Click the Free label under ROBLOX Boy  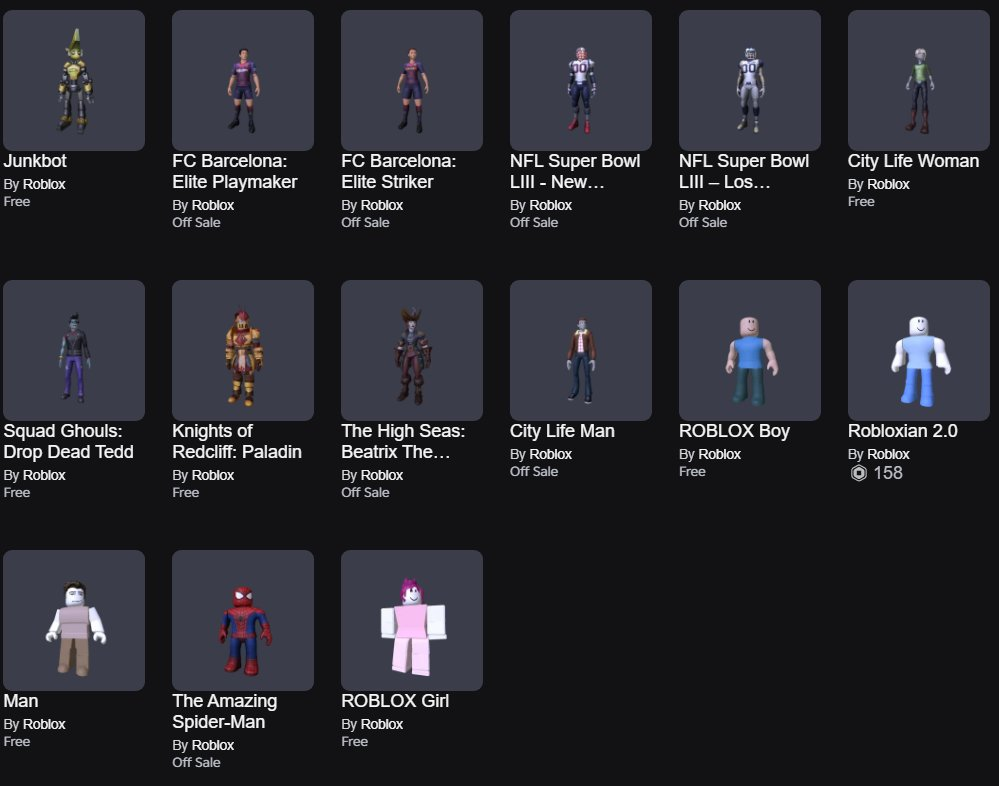[692, 472]
